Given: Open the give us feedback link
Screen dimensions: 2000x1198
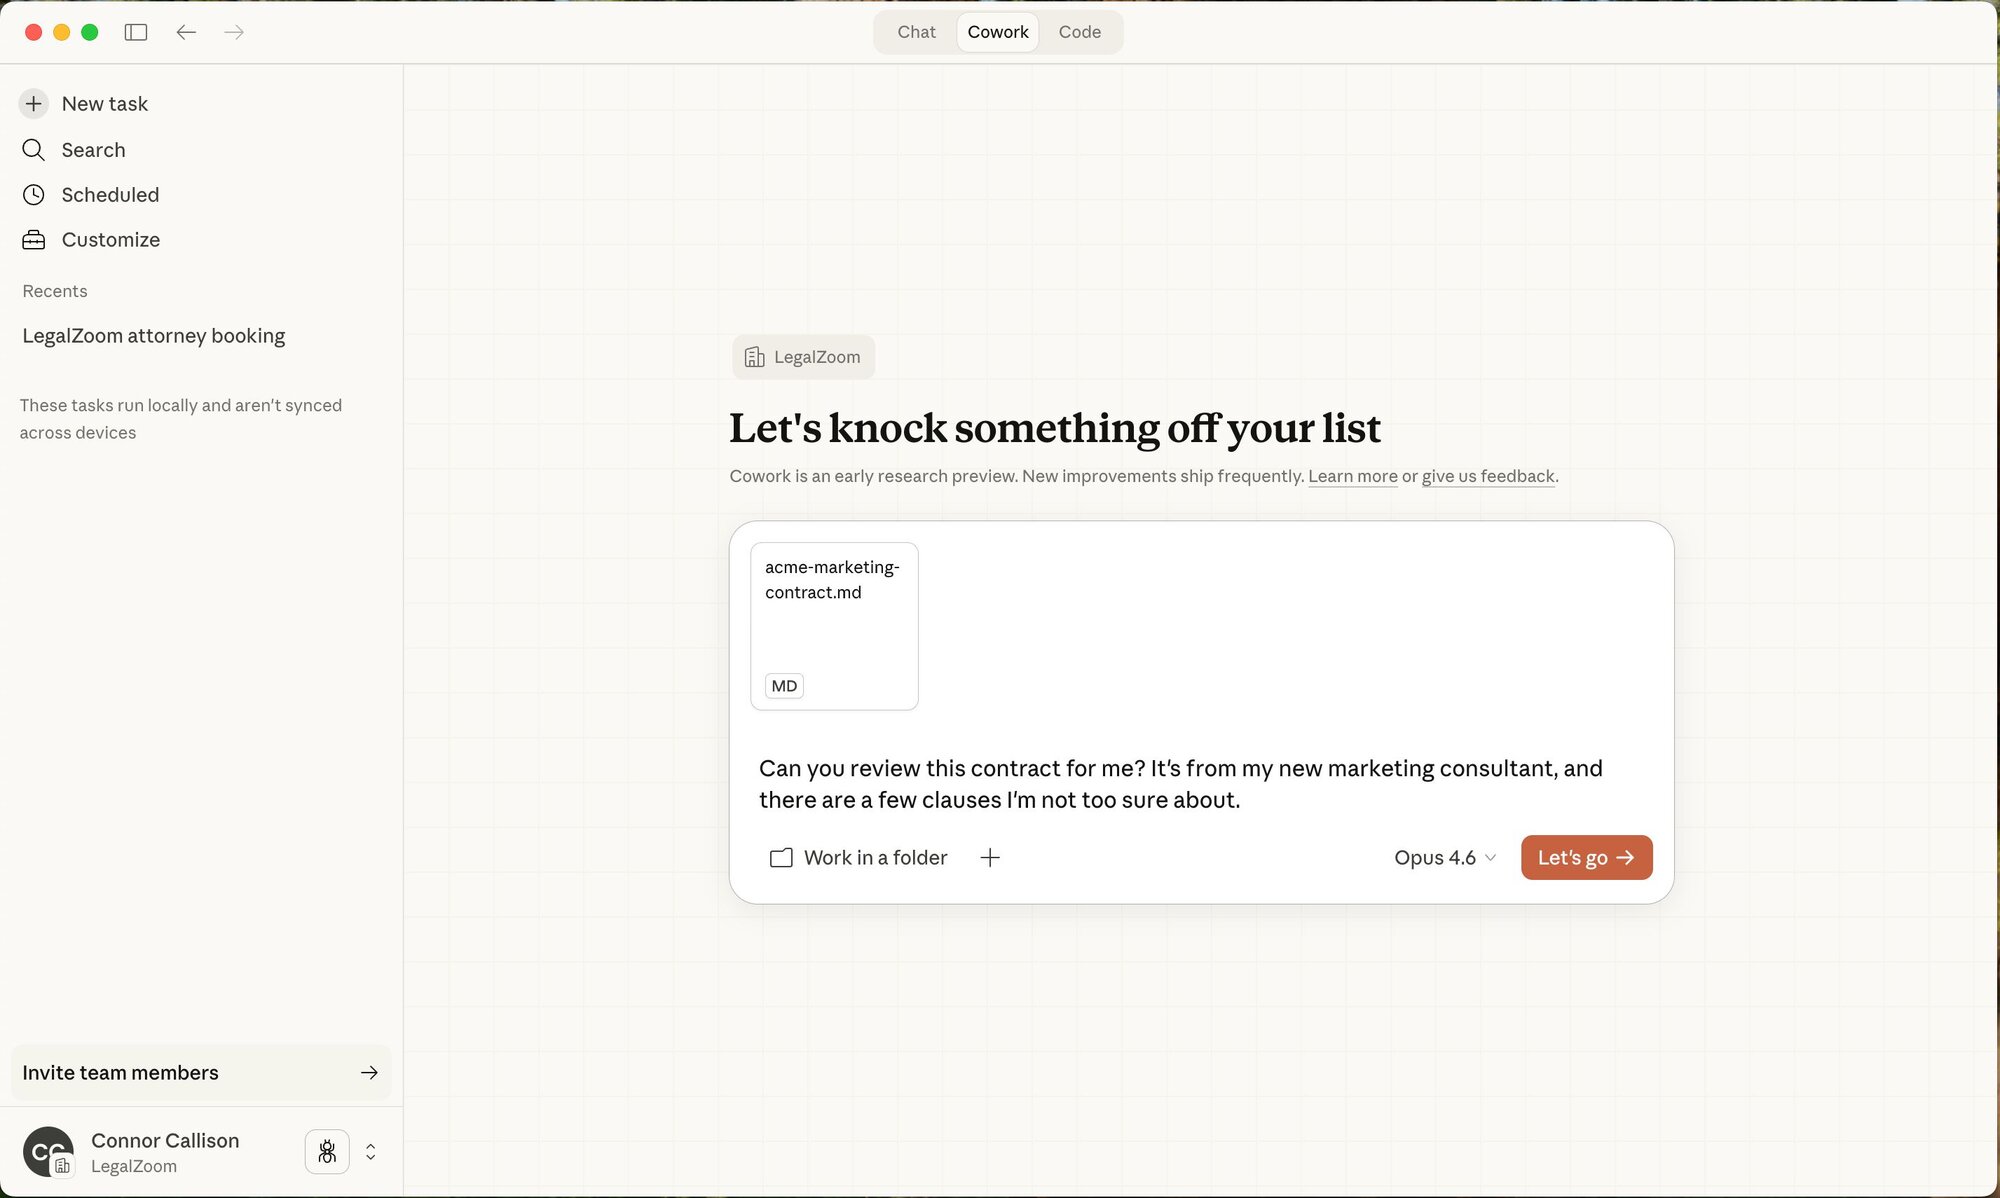Looking at the screenshot, I should tap(1487, 476).
